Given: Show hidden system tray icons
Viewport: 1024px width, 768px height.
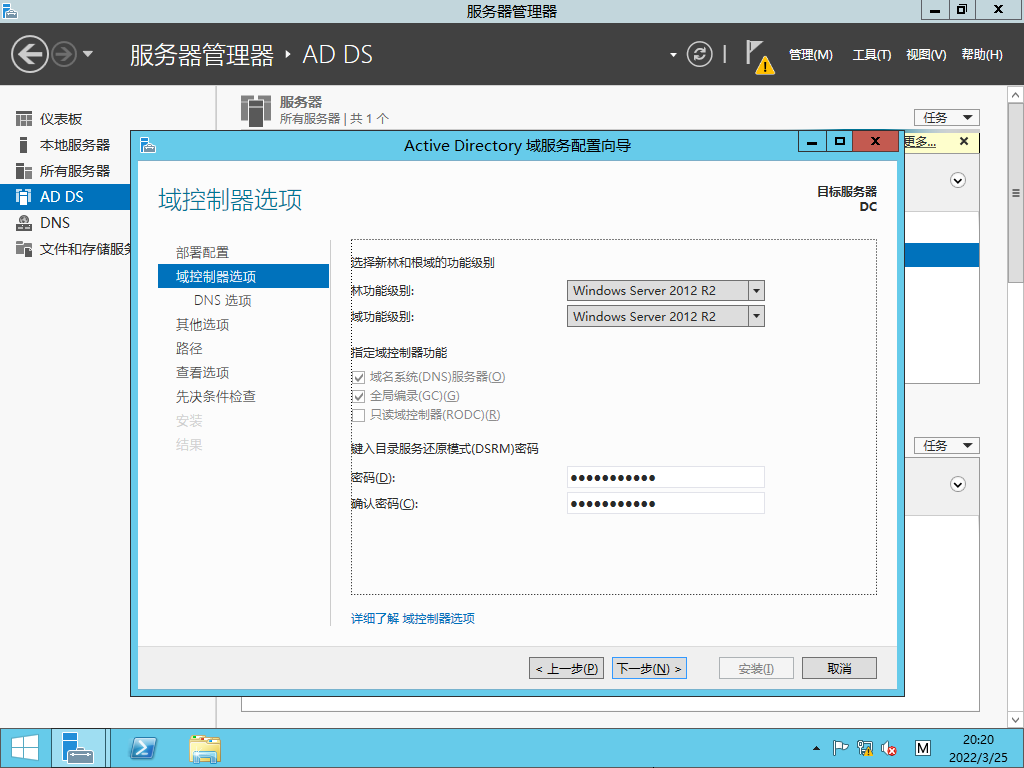Looking at the screenshot, I should pyautogui.click(x=816, y=748).
